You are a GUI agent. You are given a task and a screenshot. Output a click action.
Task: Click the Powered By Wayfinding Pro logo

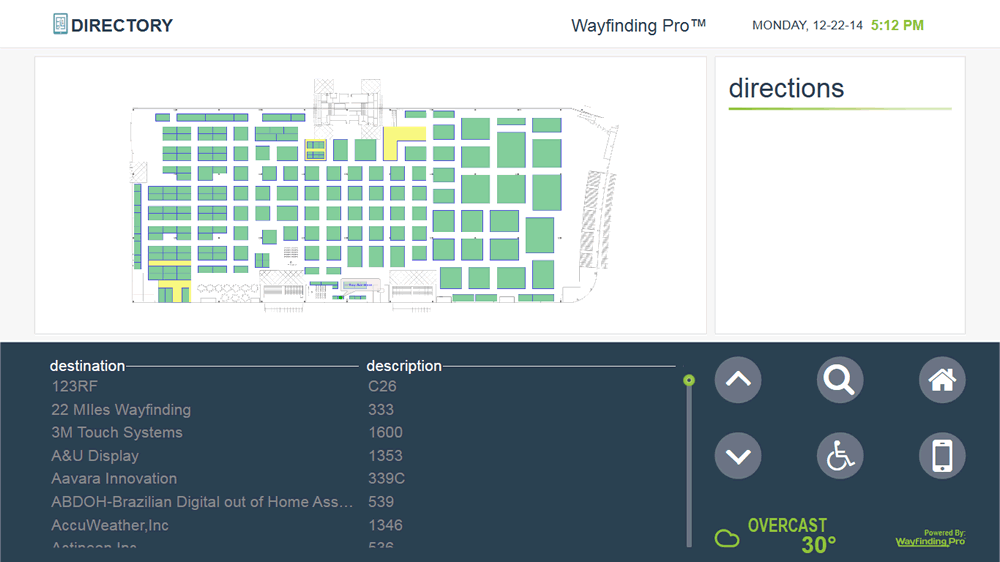coord(930,539)
